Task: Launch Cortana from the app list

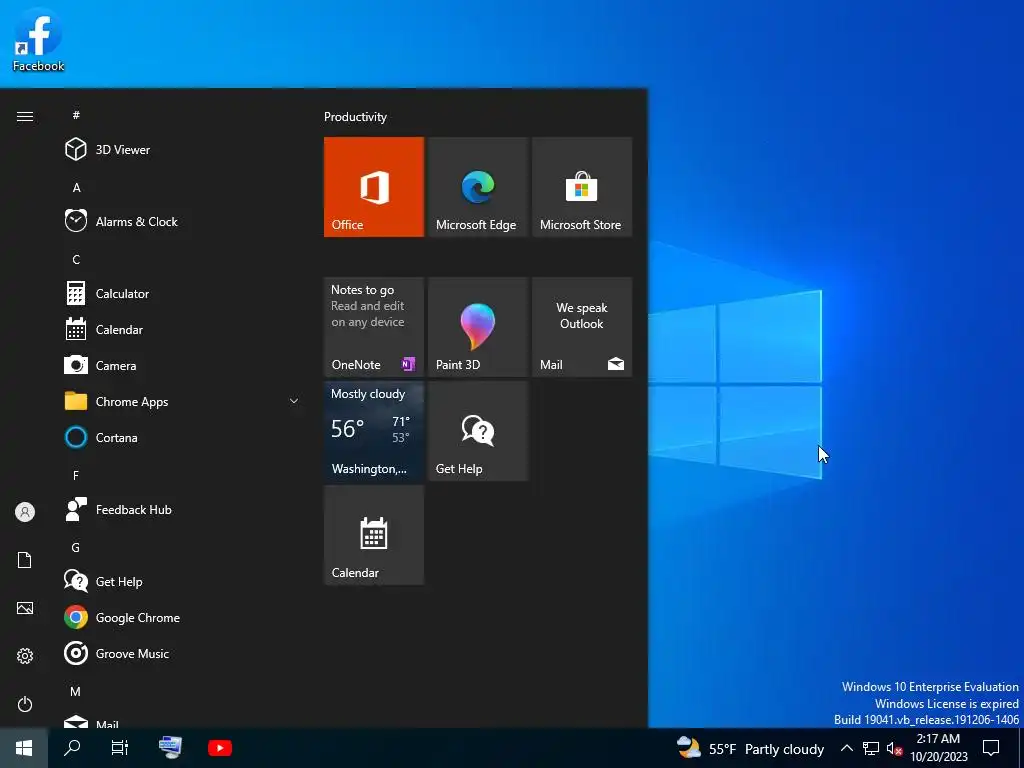Action: (x=182, y=437)
